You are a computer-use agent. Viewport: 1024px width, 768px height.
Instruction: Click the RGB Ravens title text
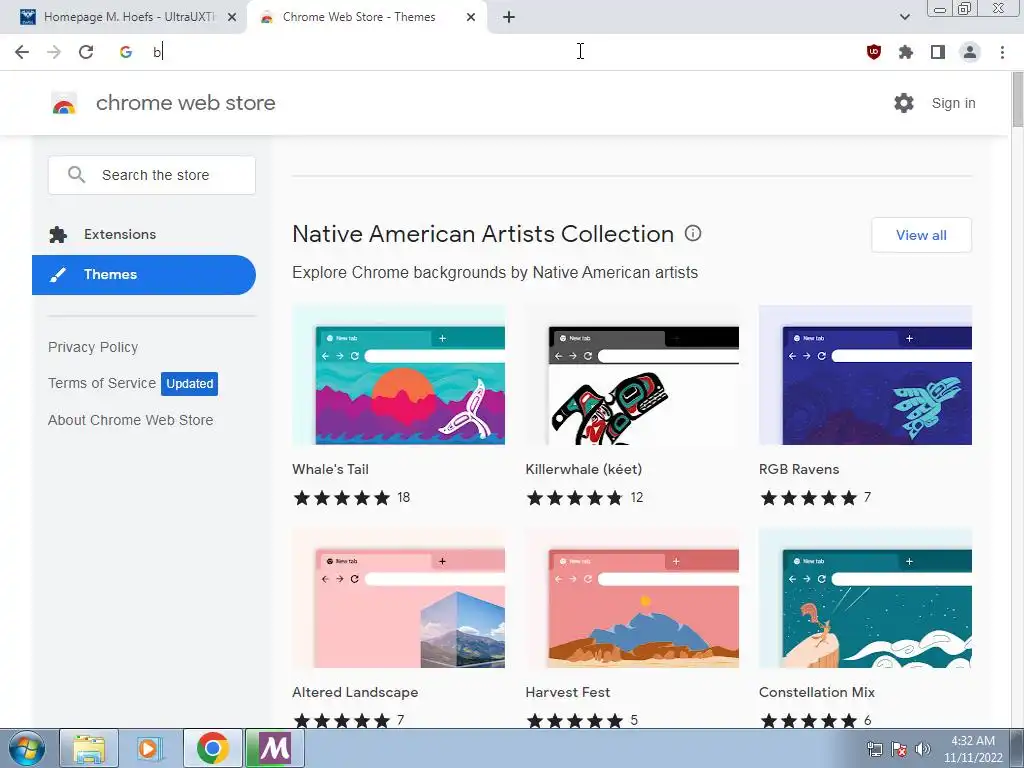click(x=799, y=470)
